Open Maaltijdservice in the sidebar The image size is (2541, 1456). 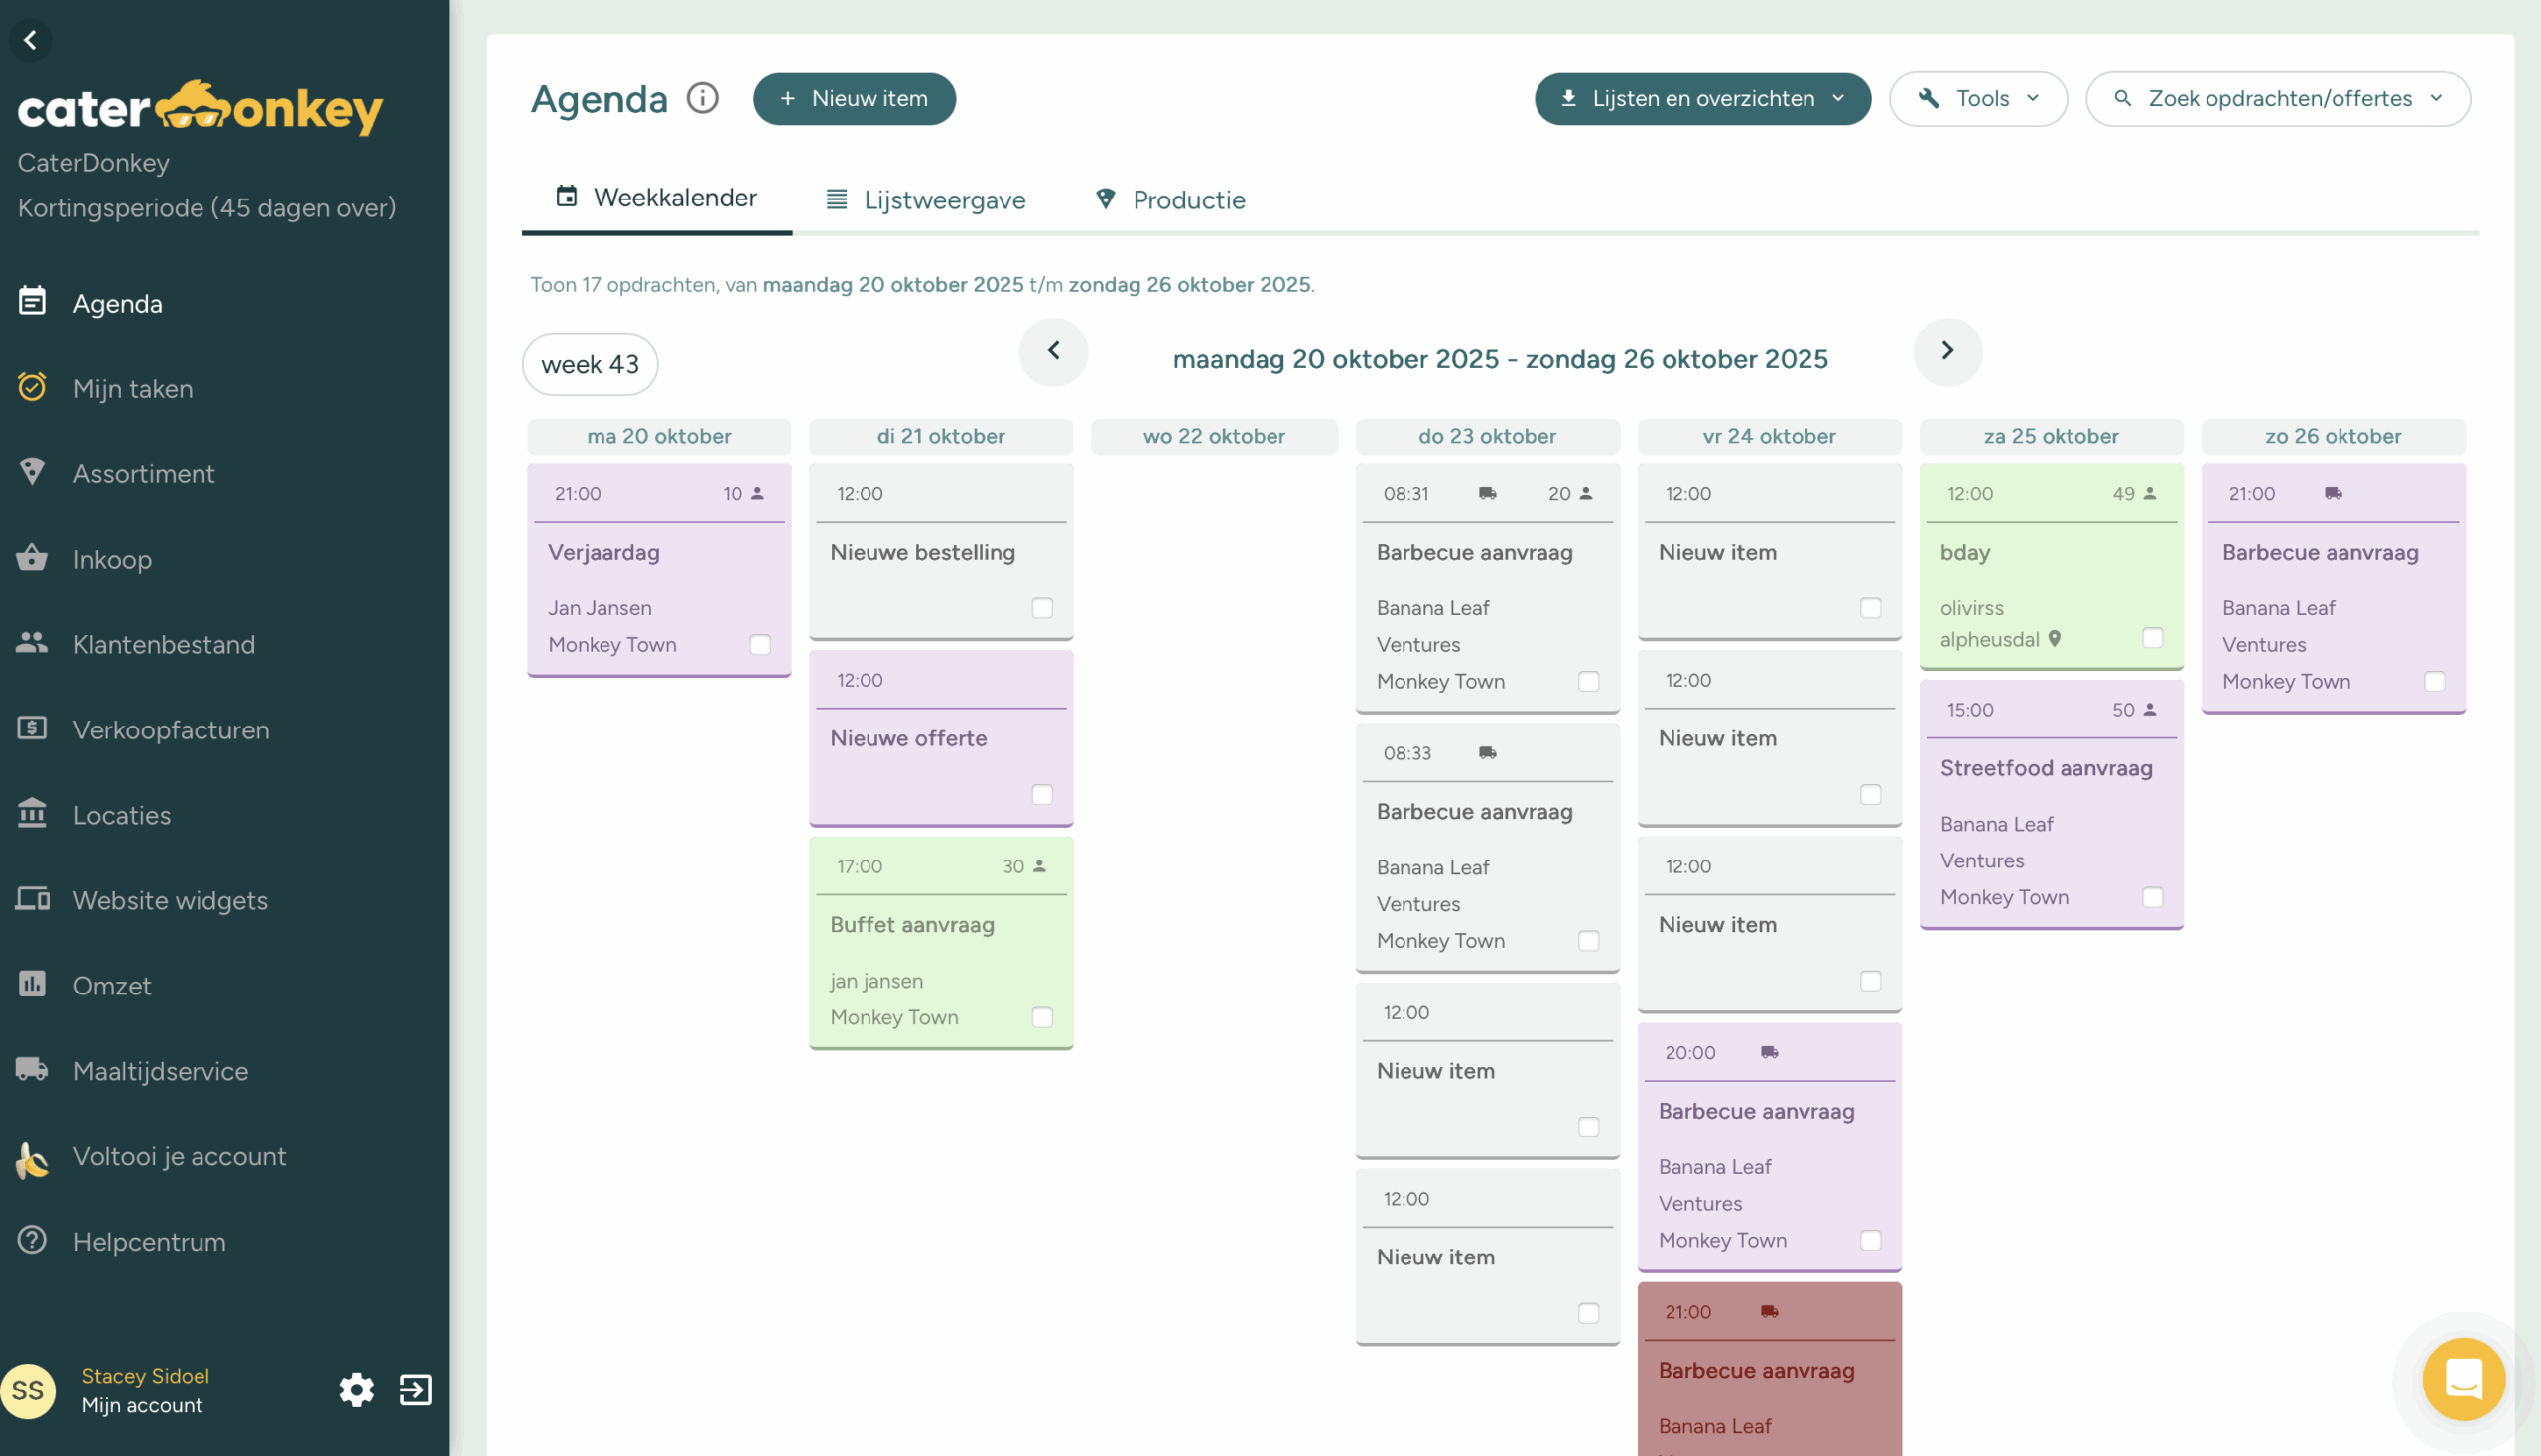160,1070
